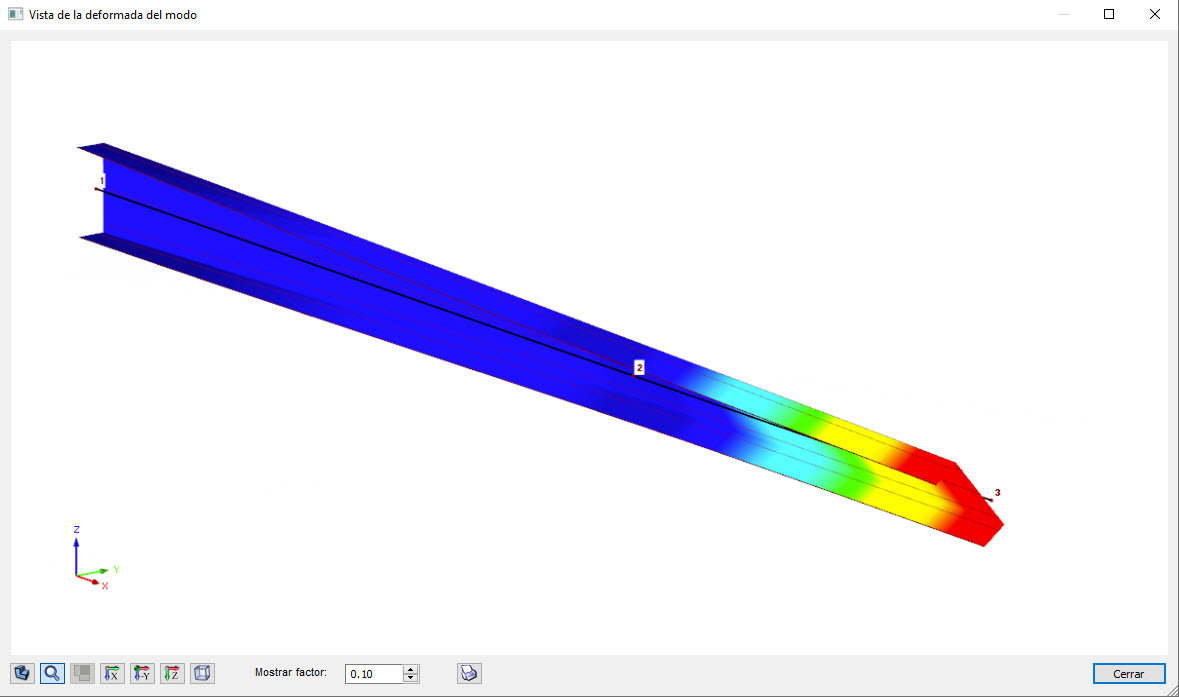Switch to isometric cube view
Screen dimensions: 1179x697
(x=202, y=673)
